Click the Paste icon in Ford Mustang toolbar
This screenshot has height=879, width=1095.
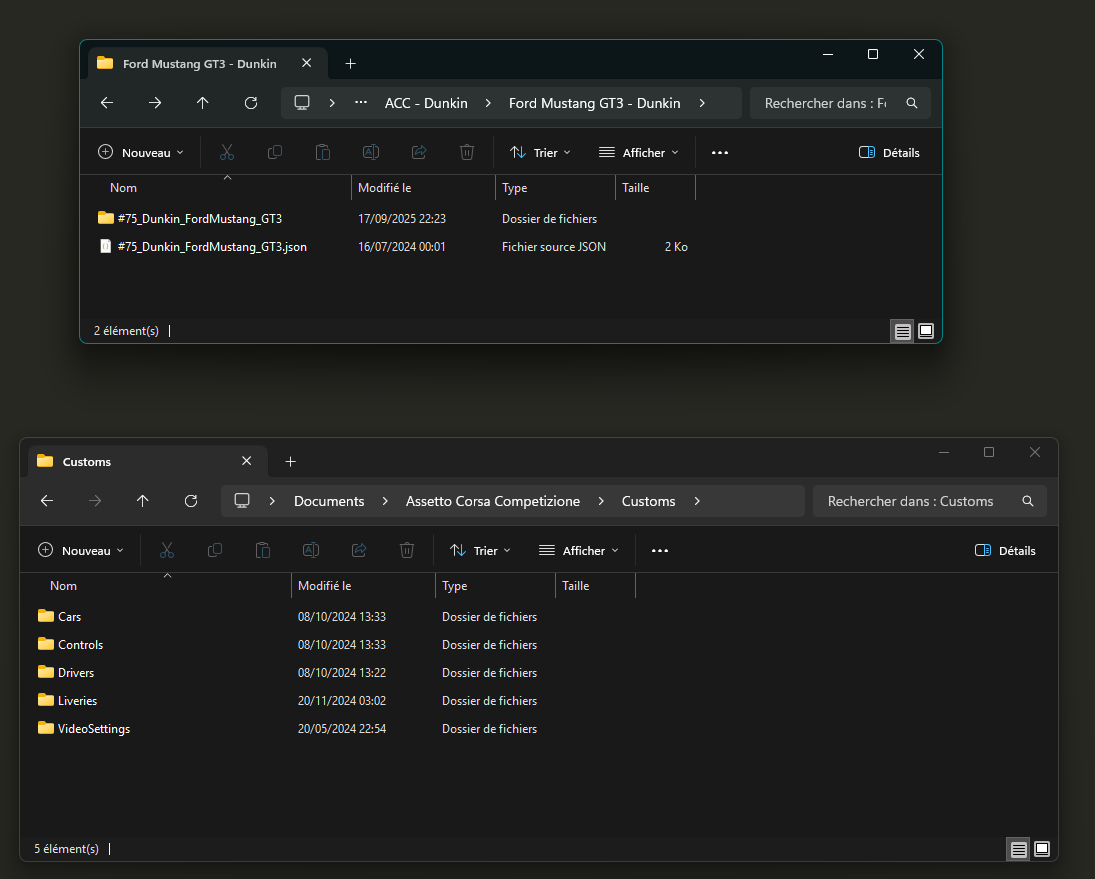pos(323,153)
